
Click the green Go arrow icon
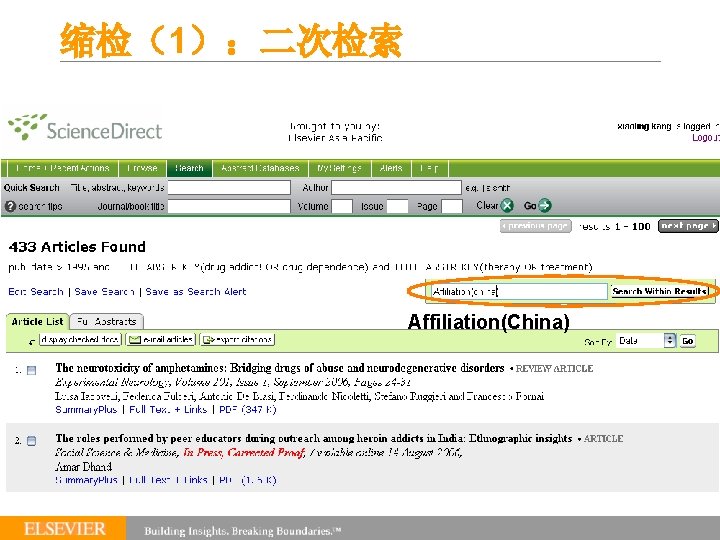[x=545, y=206]
